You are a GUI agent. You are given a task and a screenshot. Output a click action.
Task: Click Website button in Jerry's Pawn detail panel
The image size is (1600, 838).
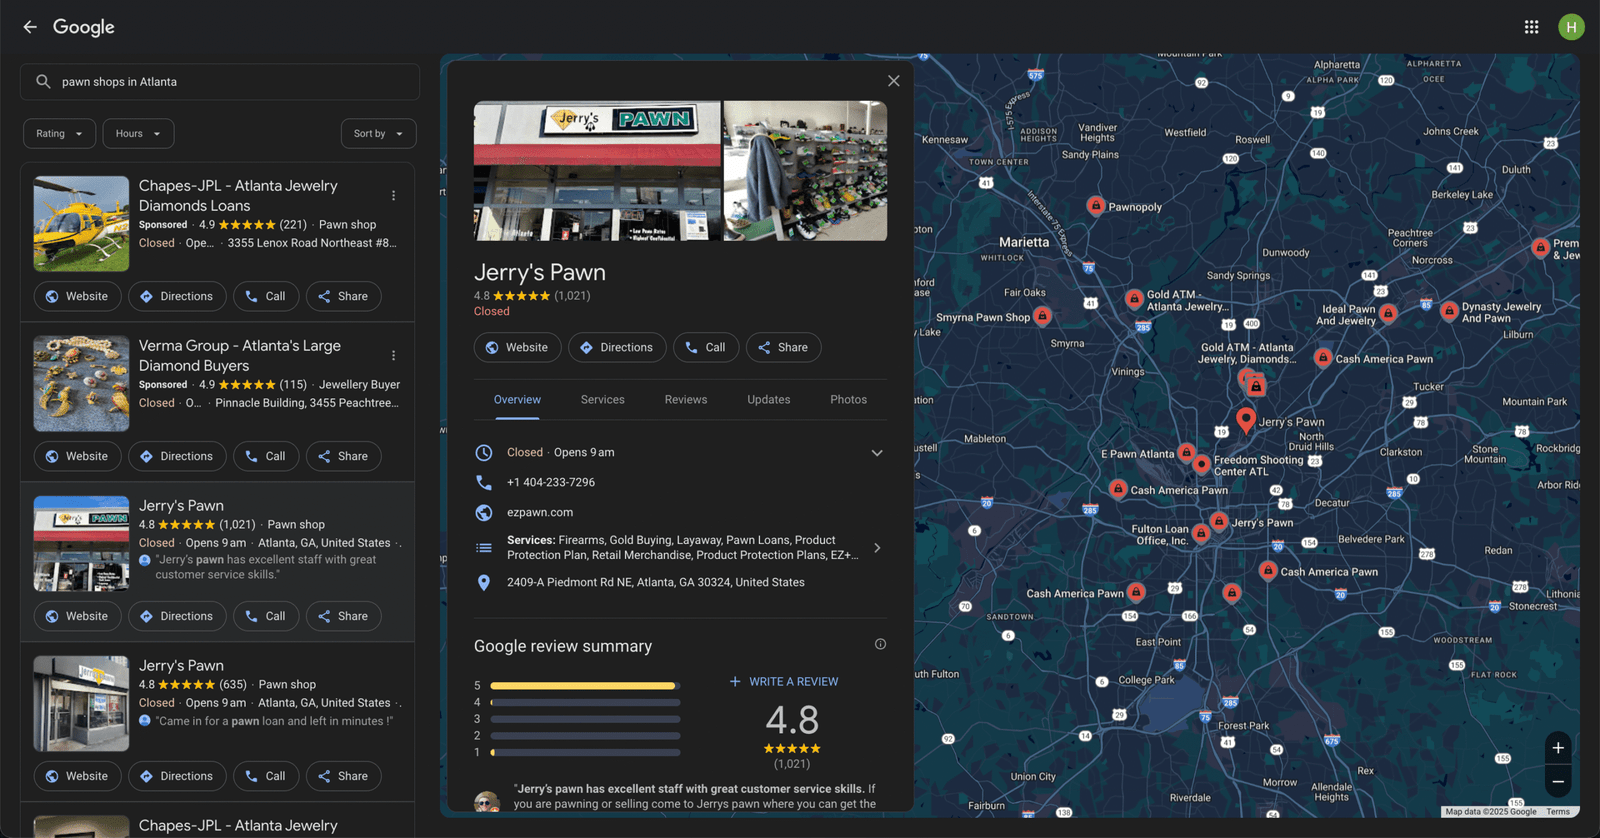tap(518, 347)
